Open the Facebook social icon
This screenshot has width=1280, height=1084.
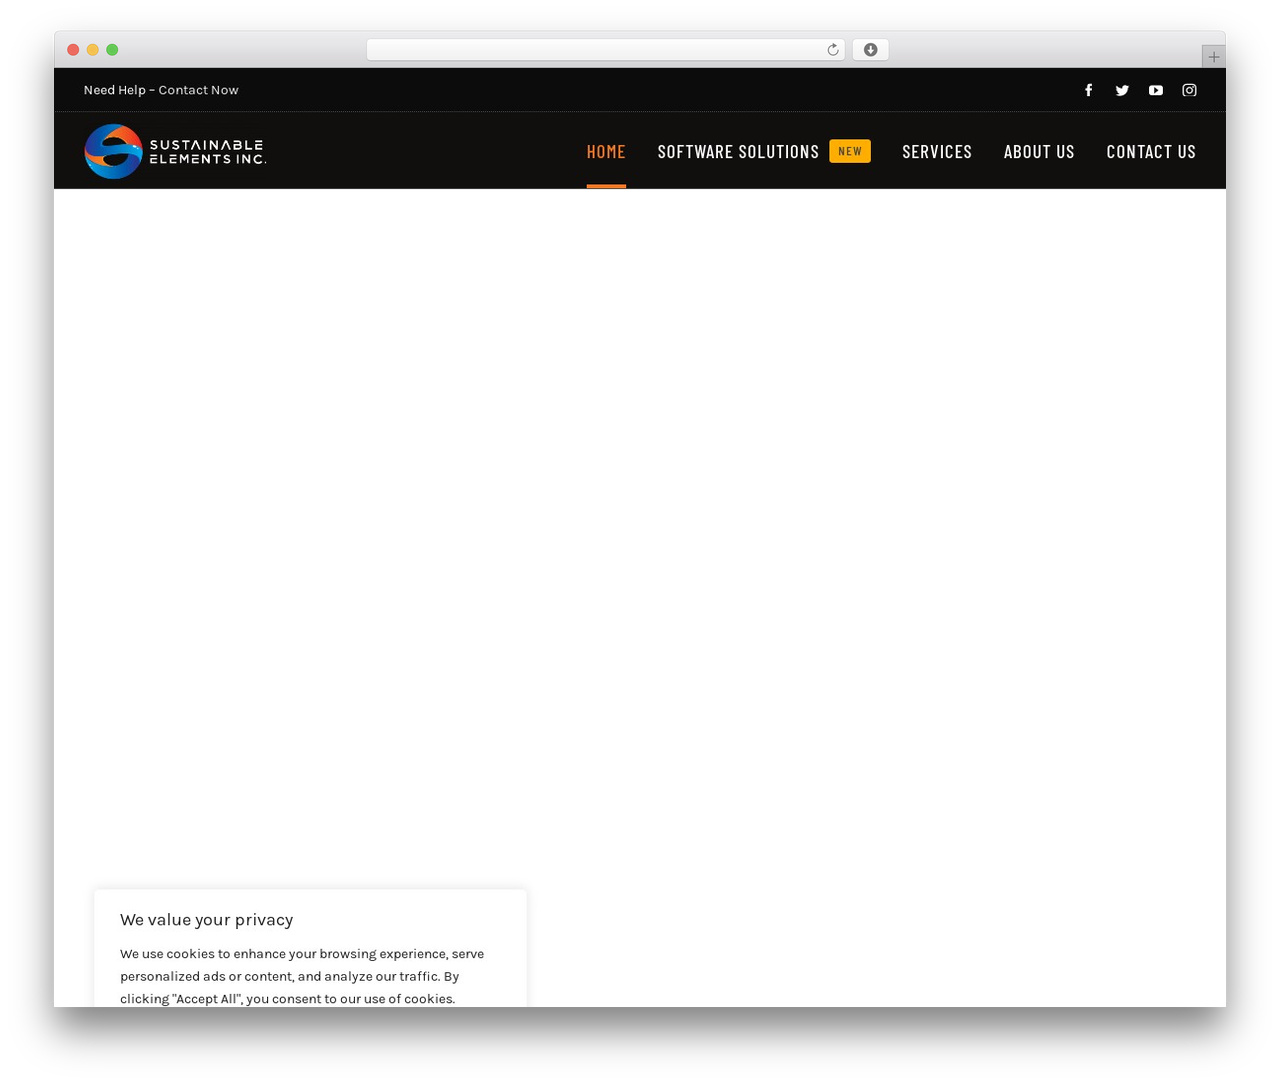pos(1089,90)
